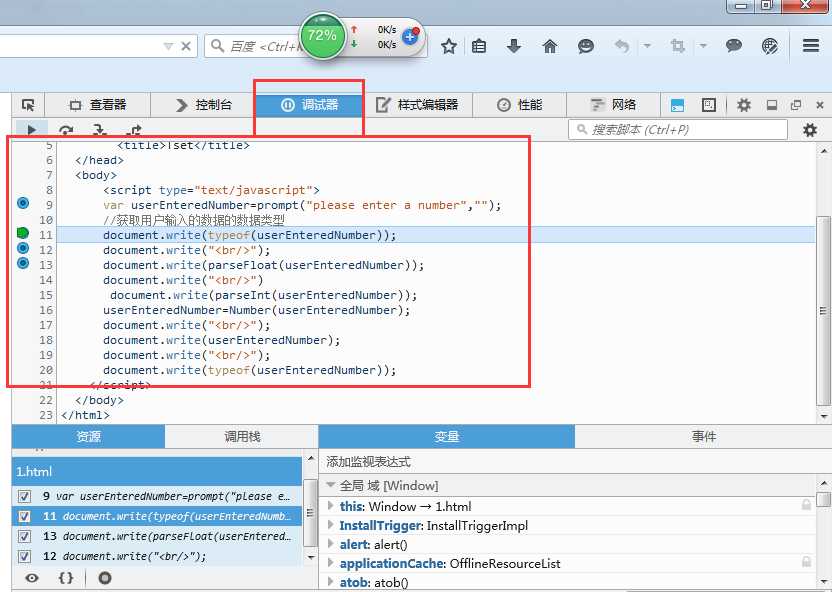Open the screenshot crop dropdown arrow

[x=703, y=46]
